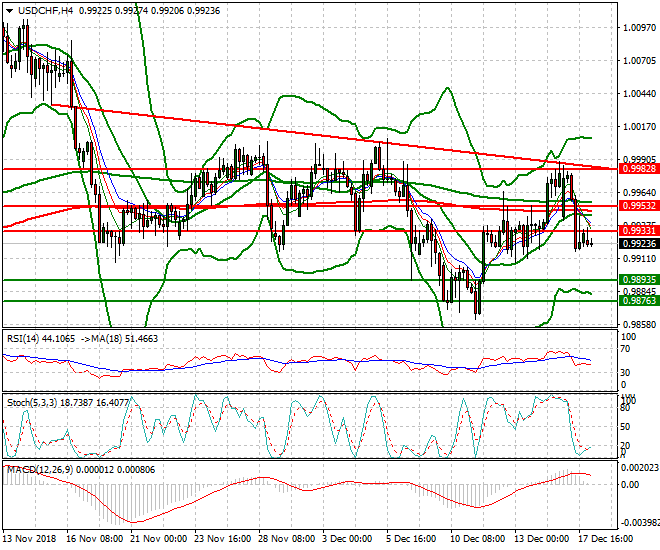The image size is (660, 550).
Task: Click the 10 Dec 08:00 time label
Action: coord(478,539)
